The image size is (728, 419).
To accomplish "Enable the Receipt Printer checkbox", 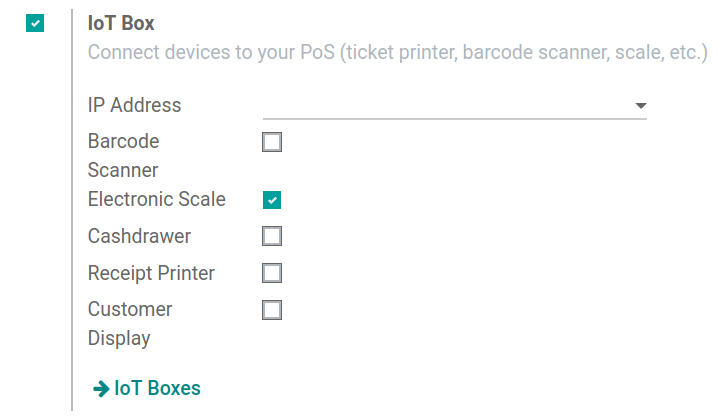I will [272, 273].
